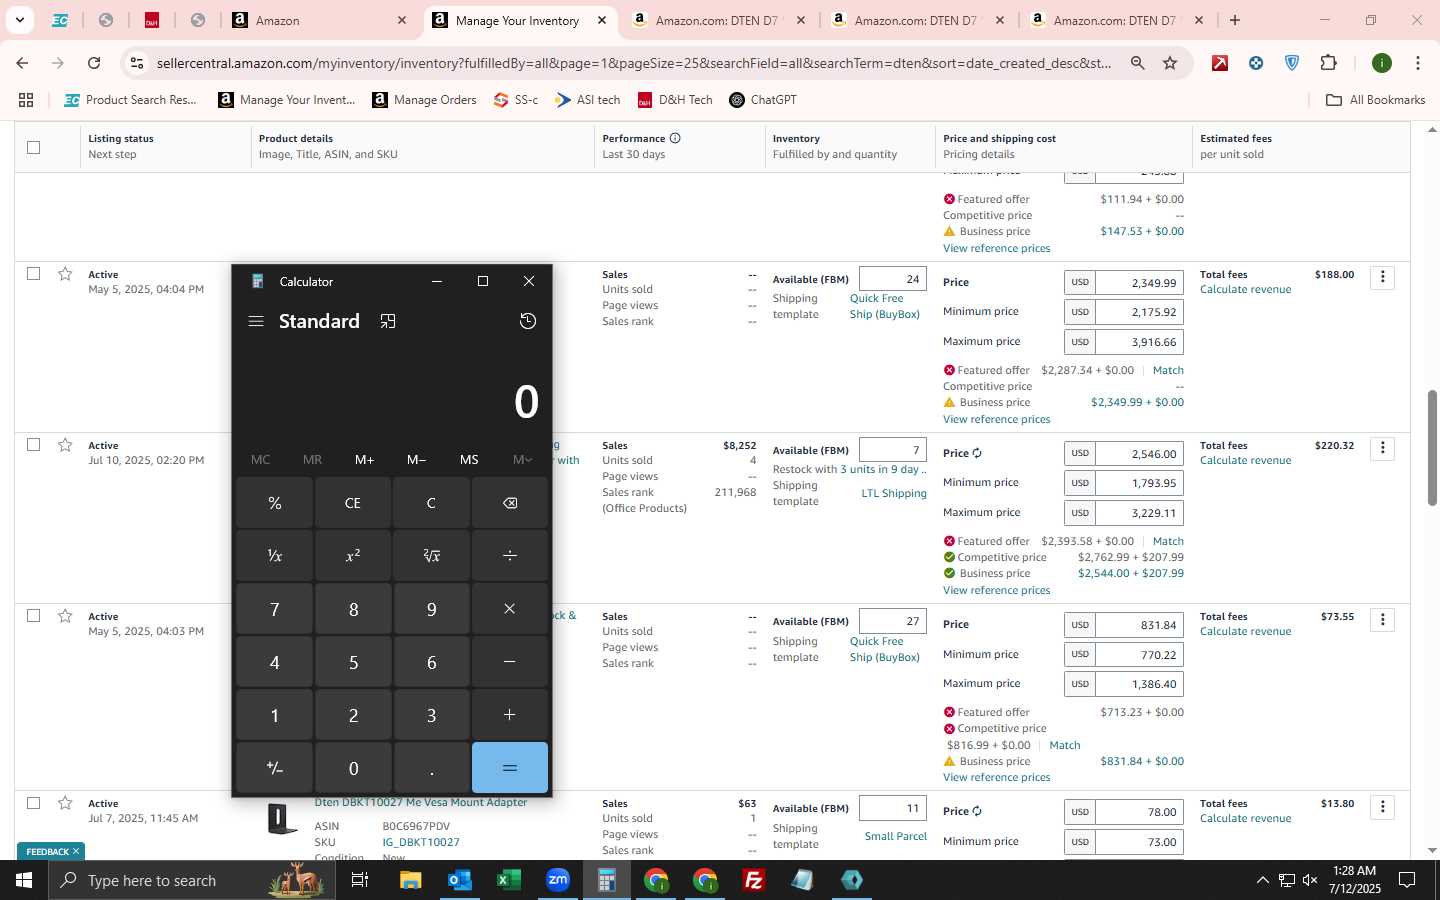Open LTL Shipping template link
The height and width of the screenshot is (900, 1440).
point(894,493)
